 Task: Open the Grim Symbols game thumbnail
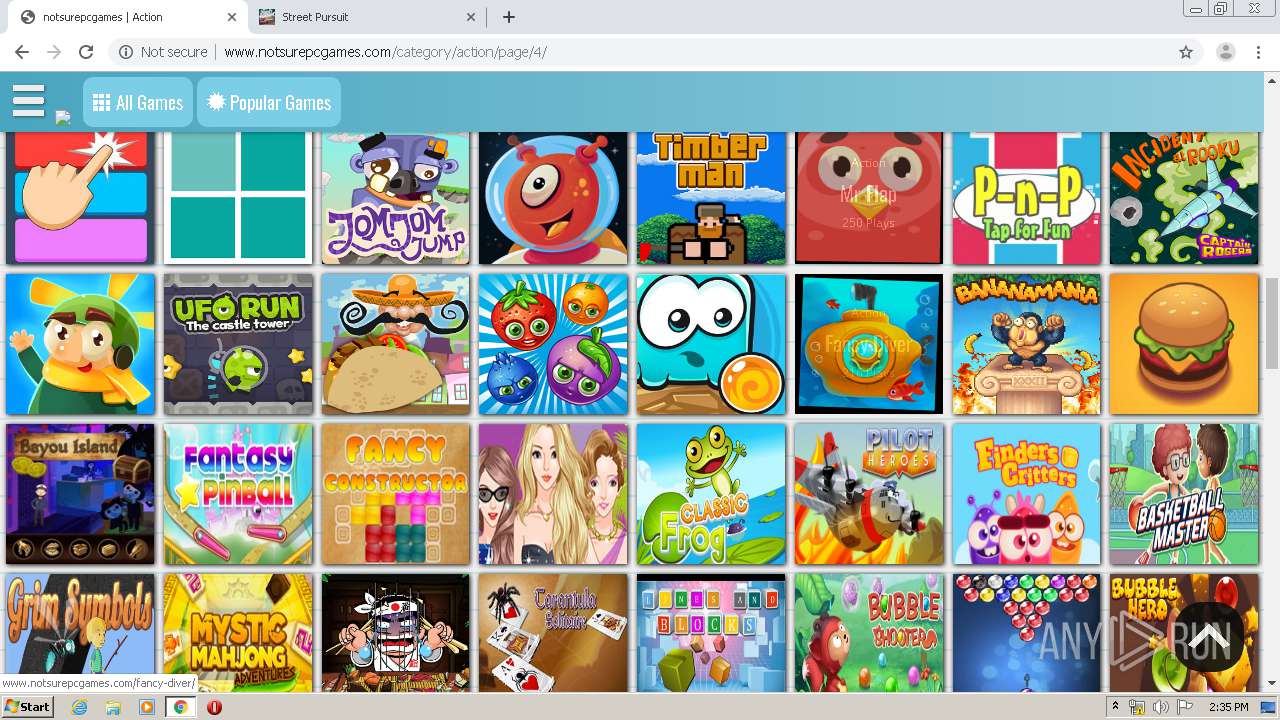pos(80,632)
